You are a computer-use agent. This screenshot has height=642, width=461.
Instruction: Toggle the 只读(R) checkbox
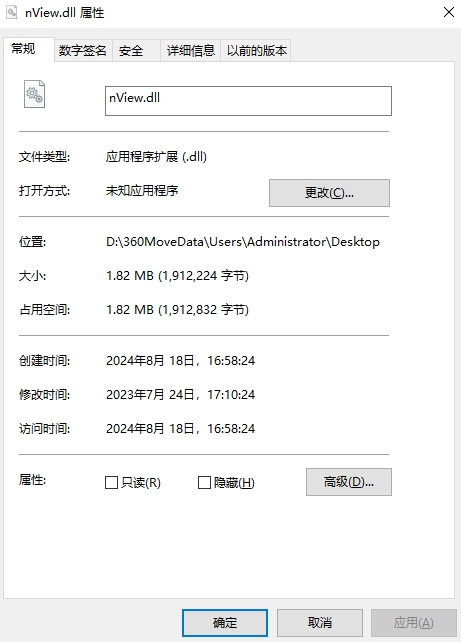(111, 483)
